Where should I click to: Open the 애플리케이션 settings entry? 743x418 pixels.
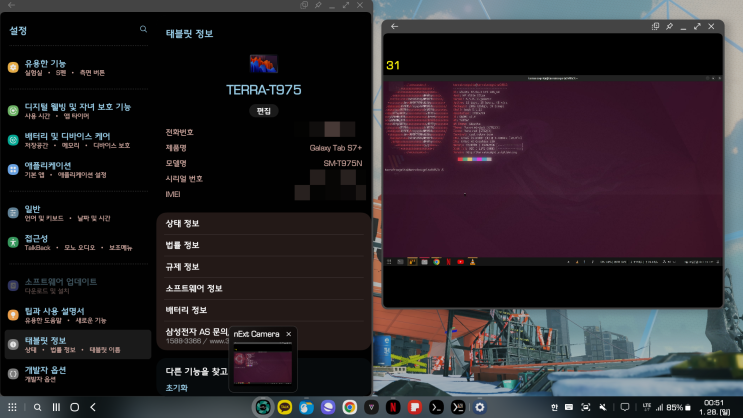click(x=78, y=170)
